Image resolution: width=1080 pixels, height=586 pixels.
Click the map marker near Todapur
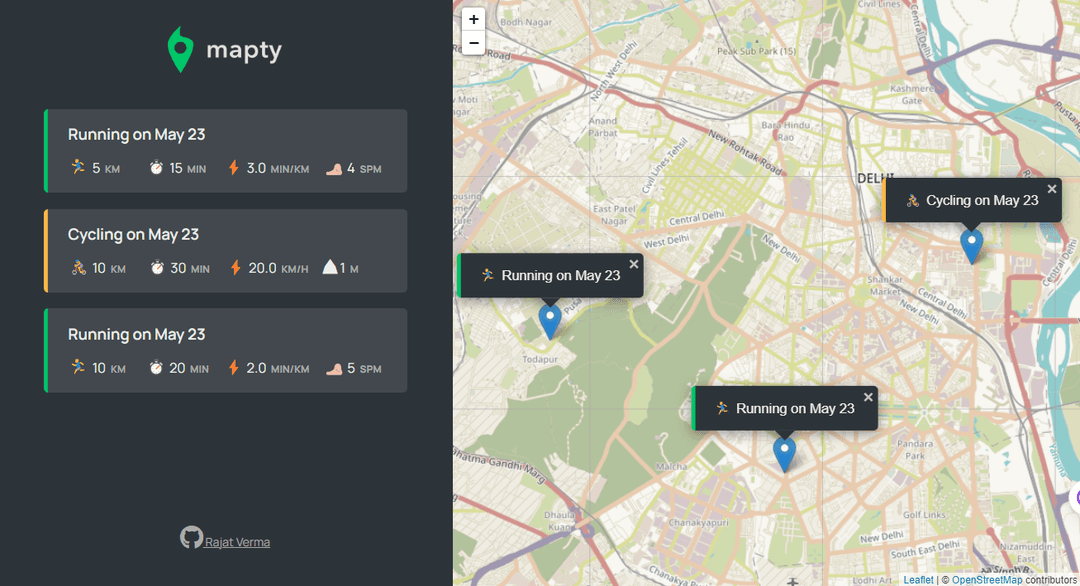coord(550,322)
